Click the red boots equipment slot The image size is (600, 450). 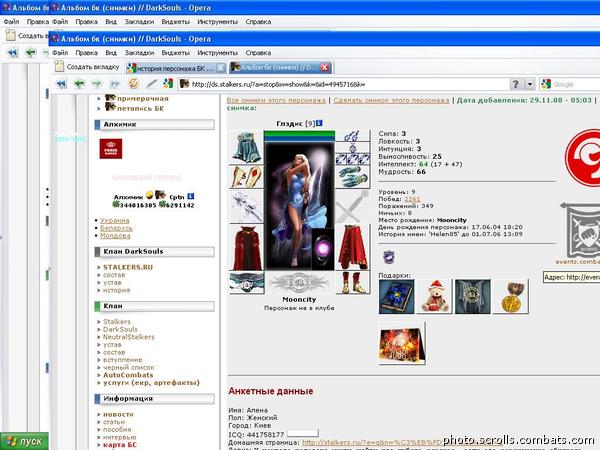[353, 282]
